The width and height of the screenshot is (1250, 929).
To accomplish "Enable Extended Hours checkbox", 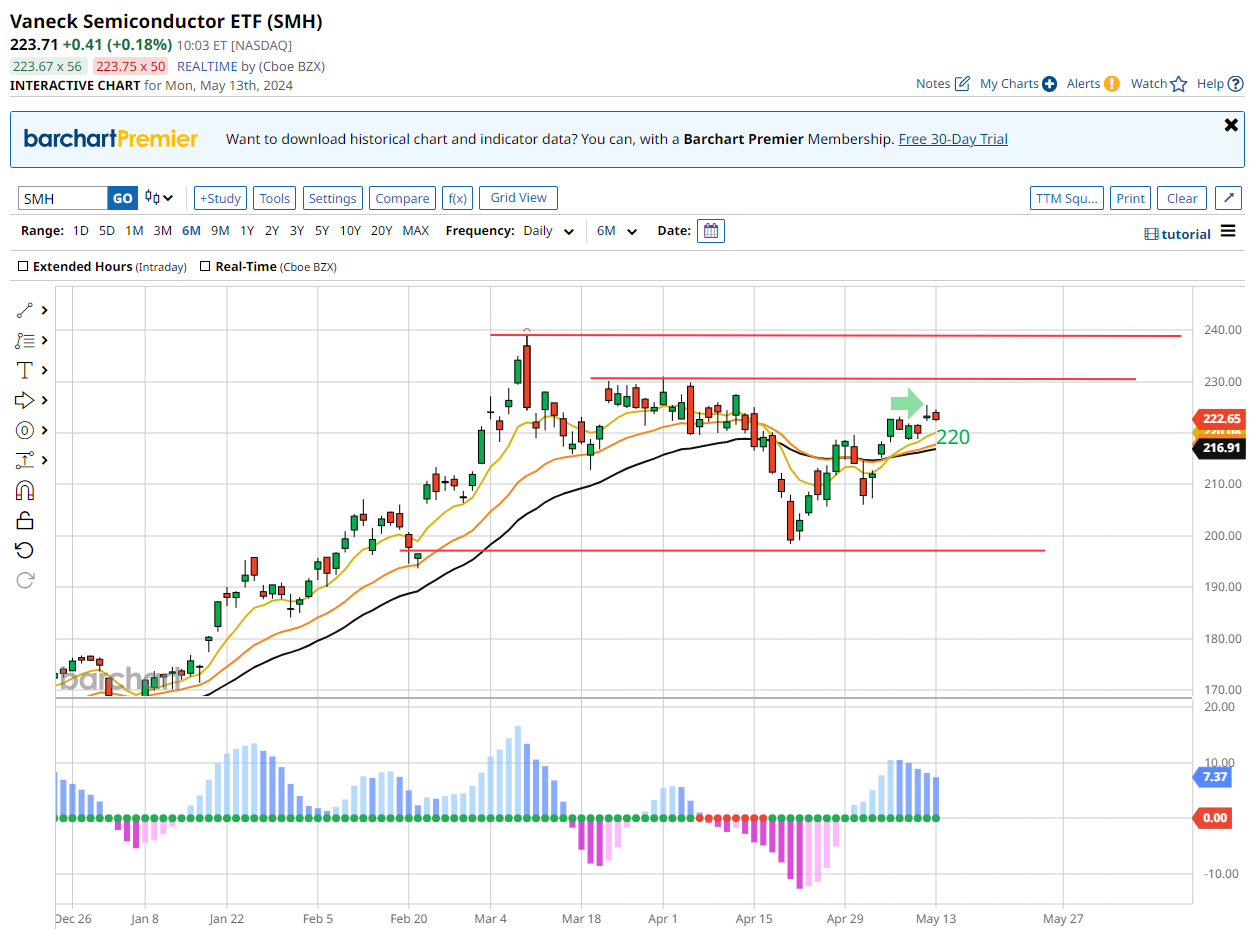I will tap(24, 267).
